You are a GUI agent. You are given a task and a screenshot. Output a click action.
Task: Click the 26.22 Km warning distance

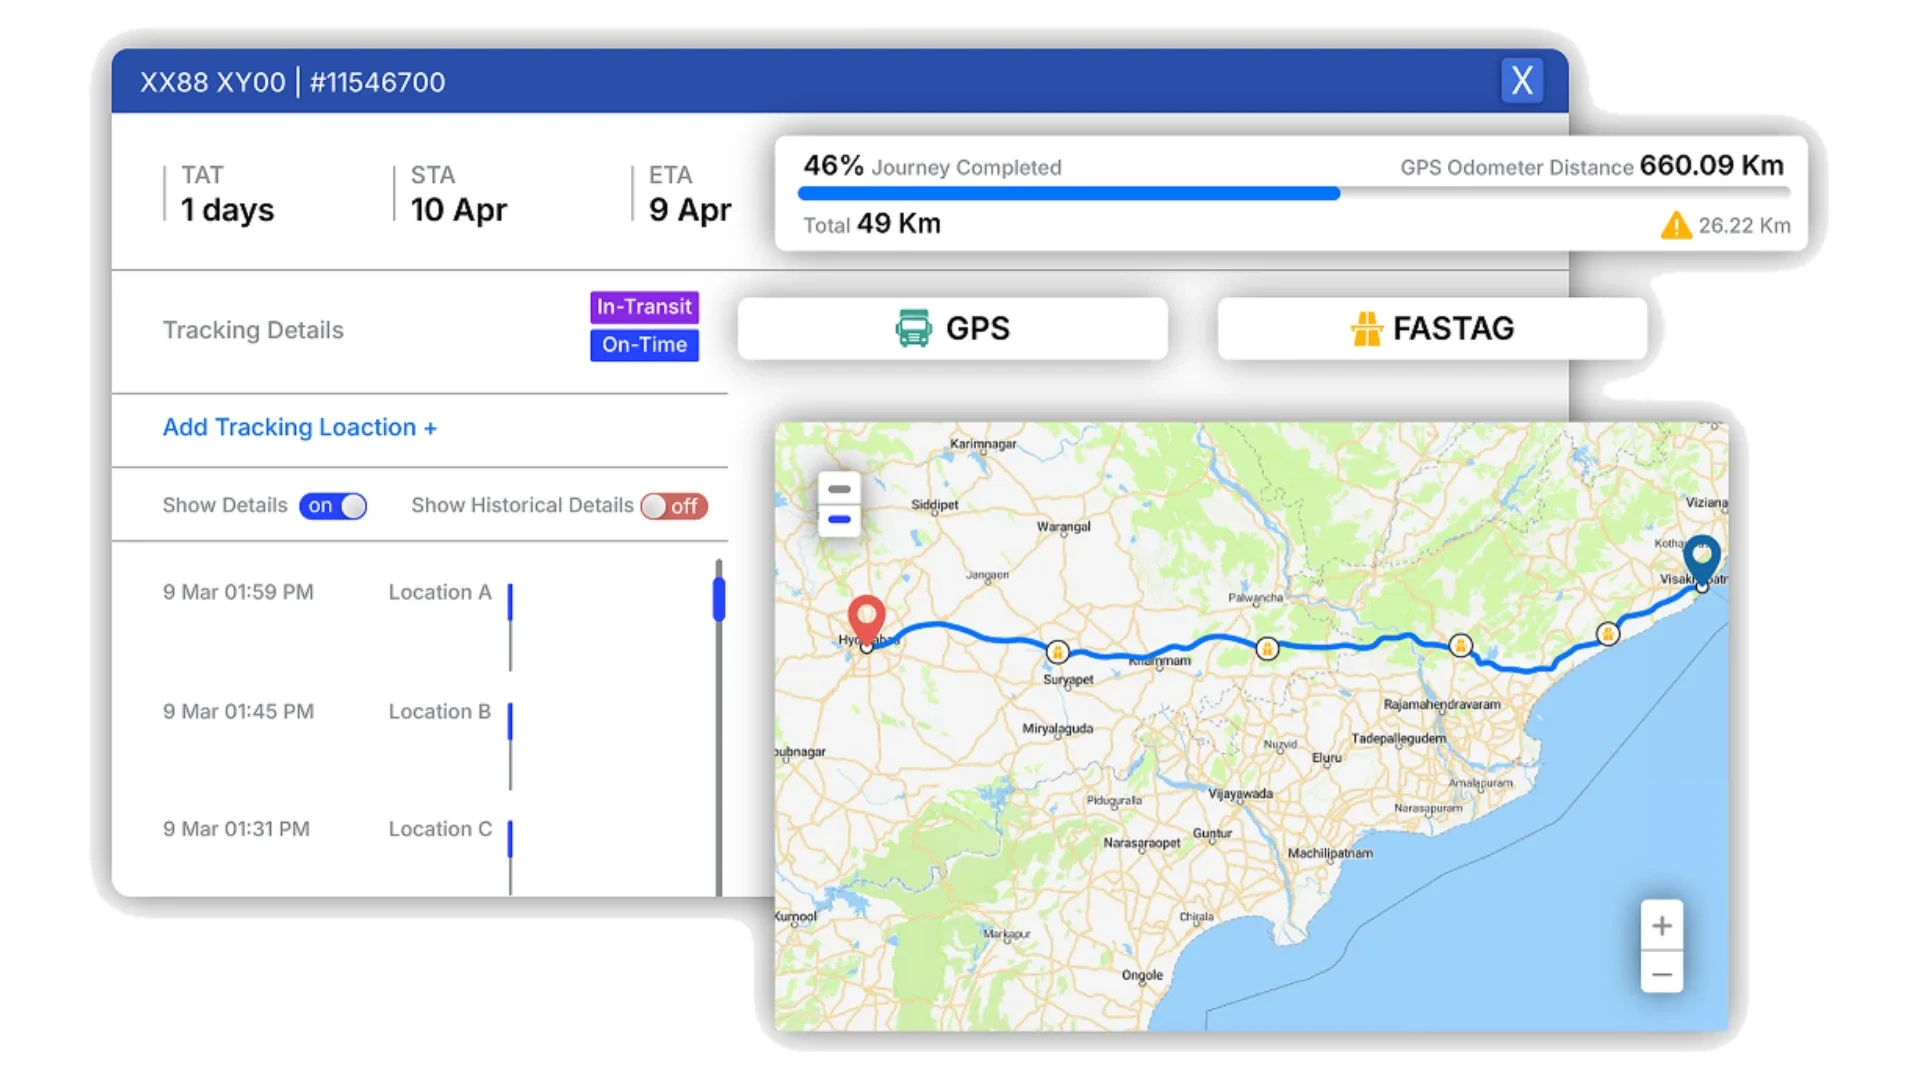[1744, 226]
